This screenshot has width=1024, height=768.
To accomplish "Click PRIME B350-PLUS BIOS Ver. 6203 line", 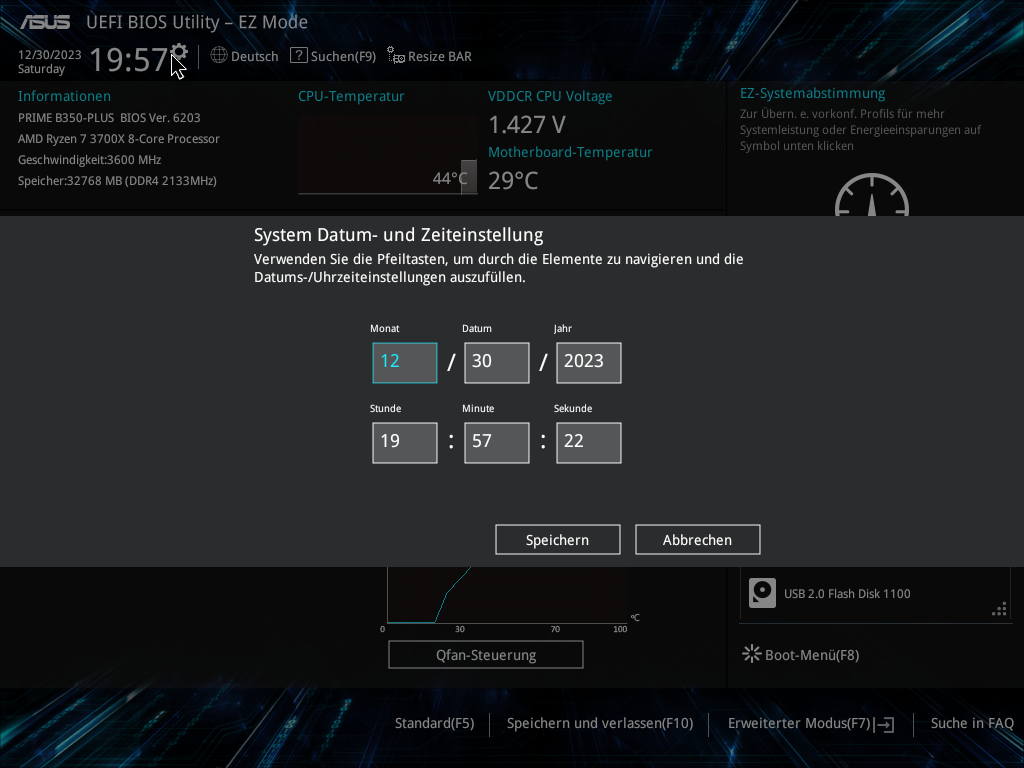I will pos(109,118).
